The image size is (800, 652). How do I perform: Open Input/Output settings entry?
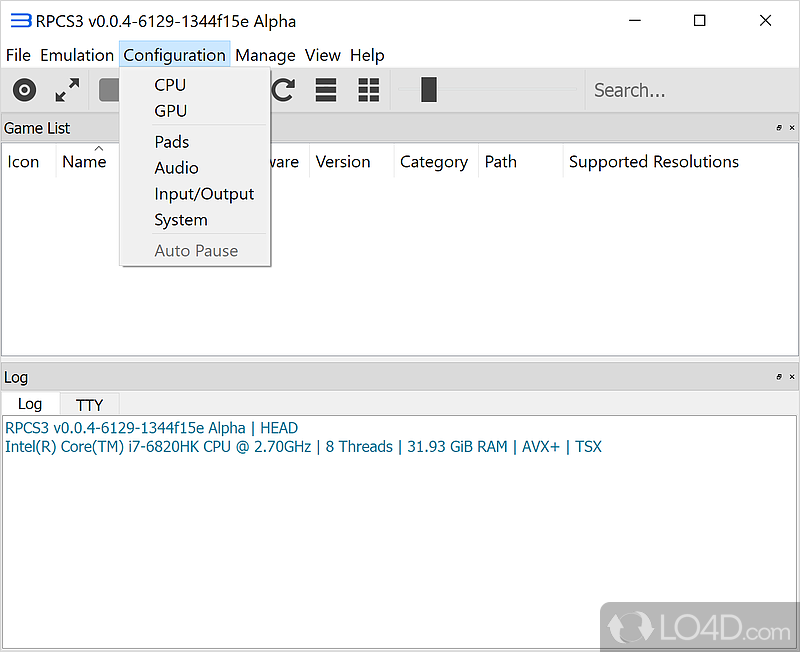point(195,194)
